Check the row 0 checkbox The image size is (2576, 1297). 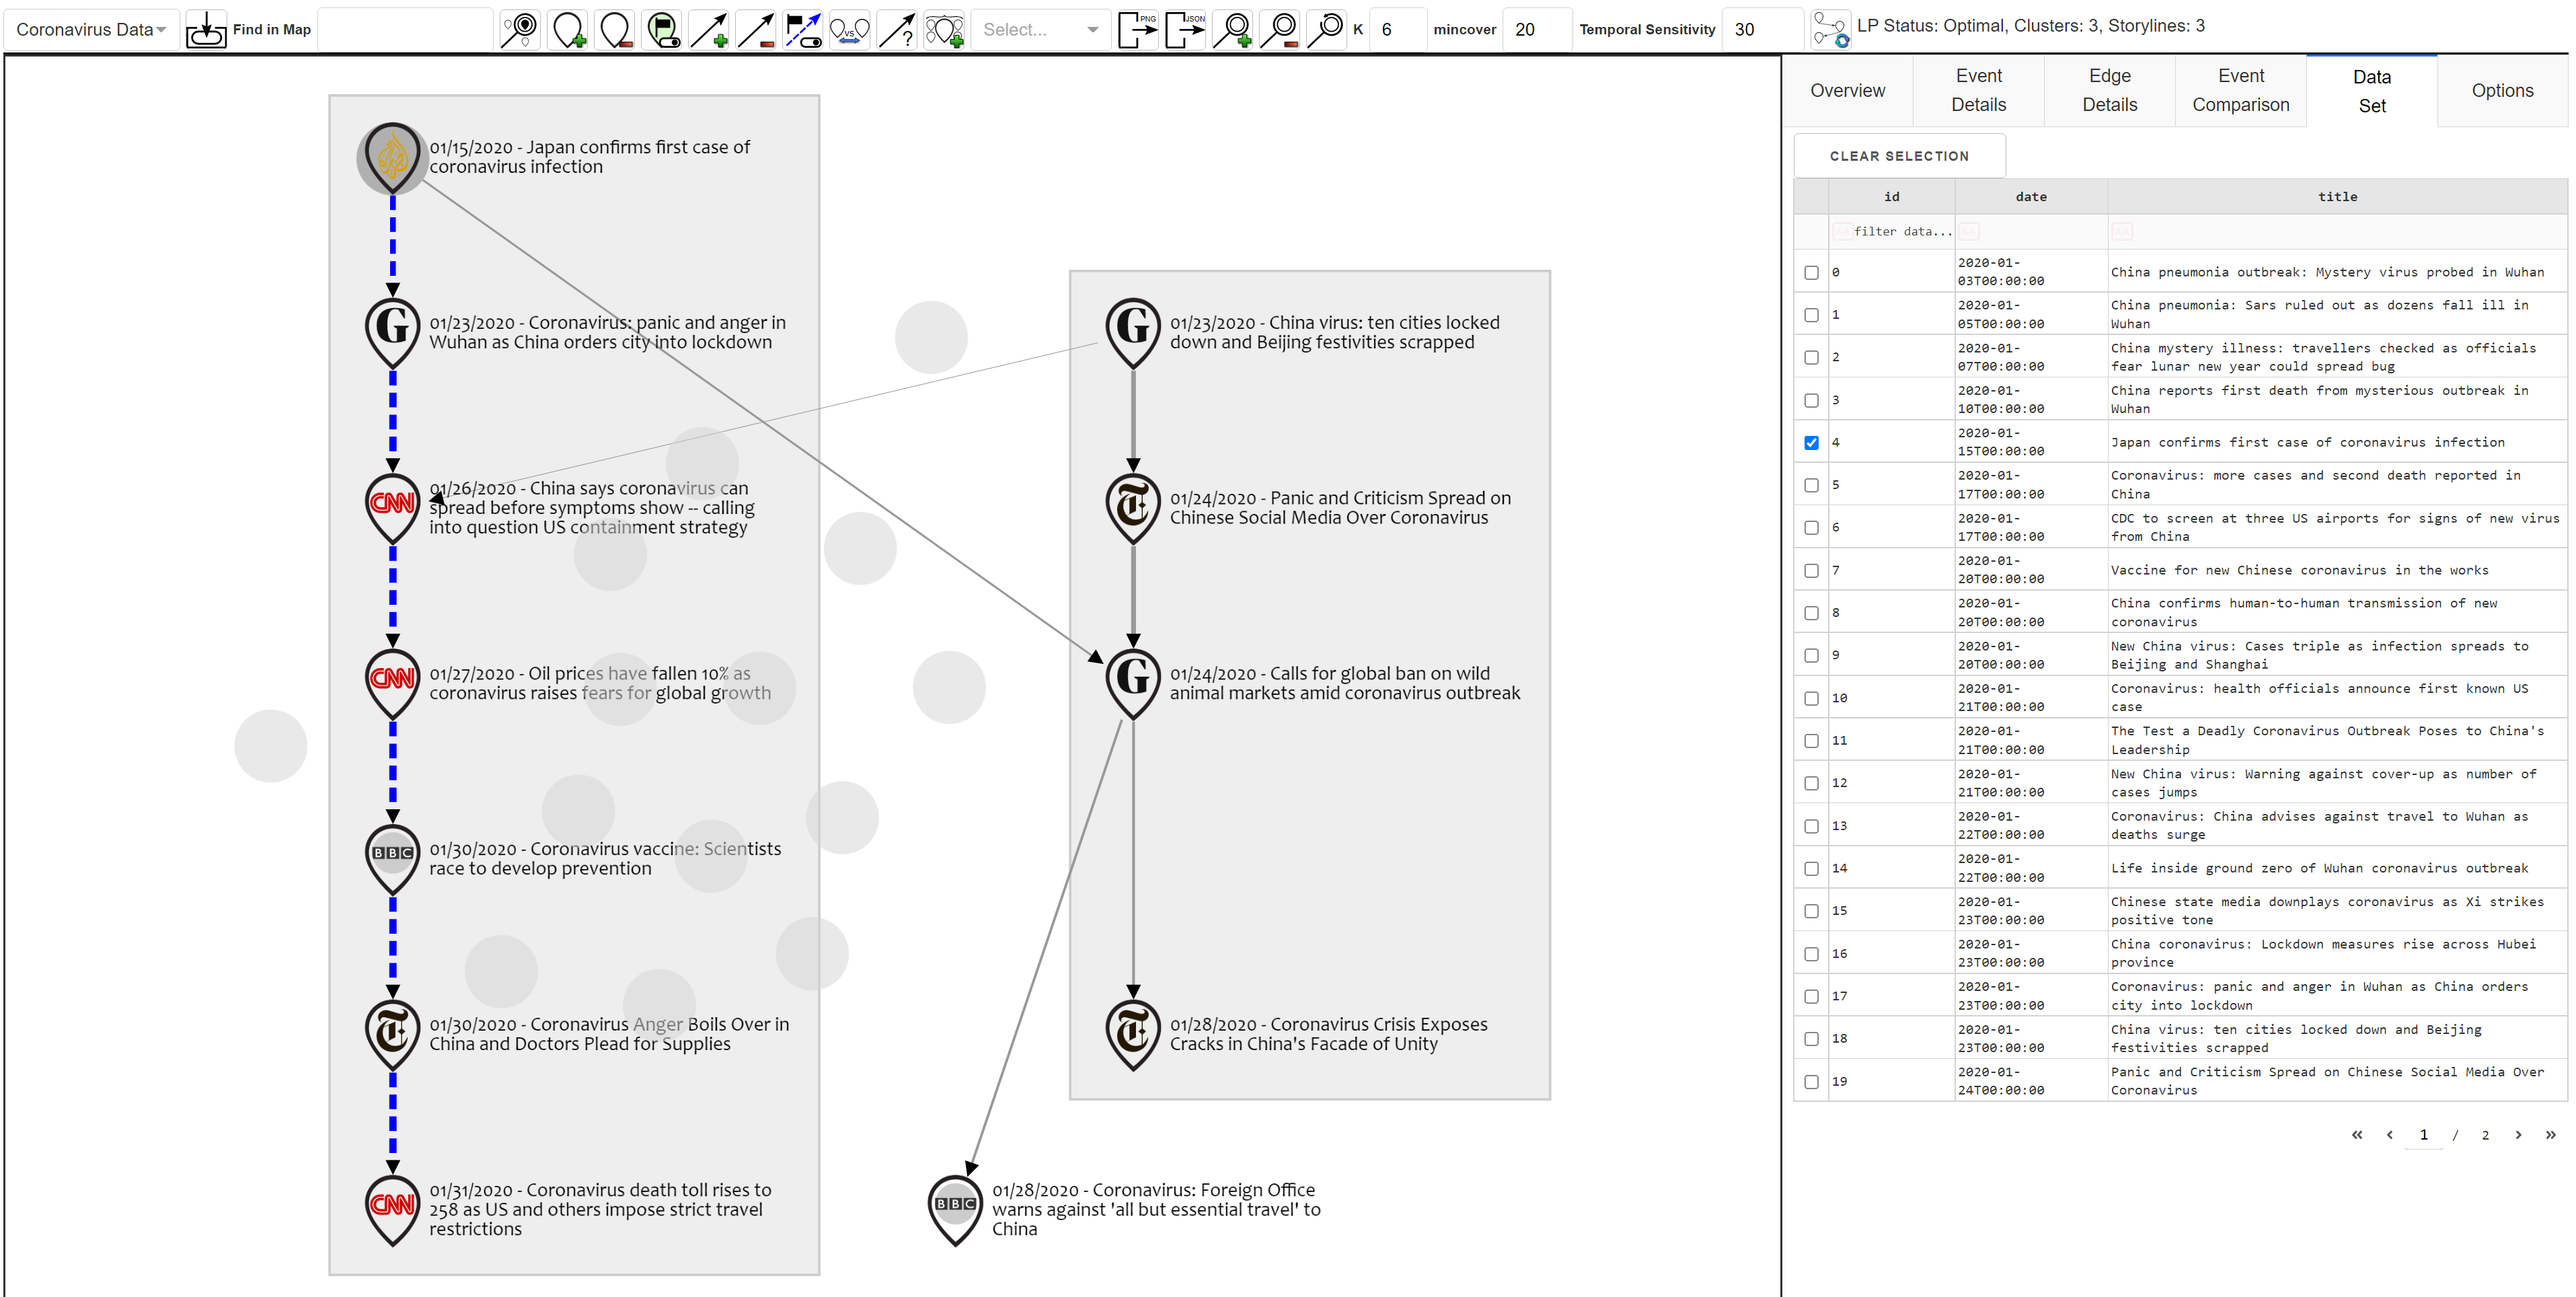[1811, 273]
